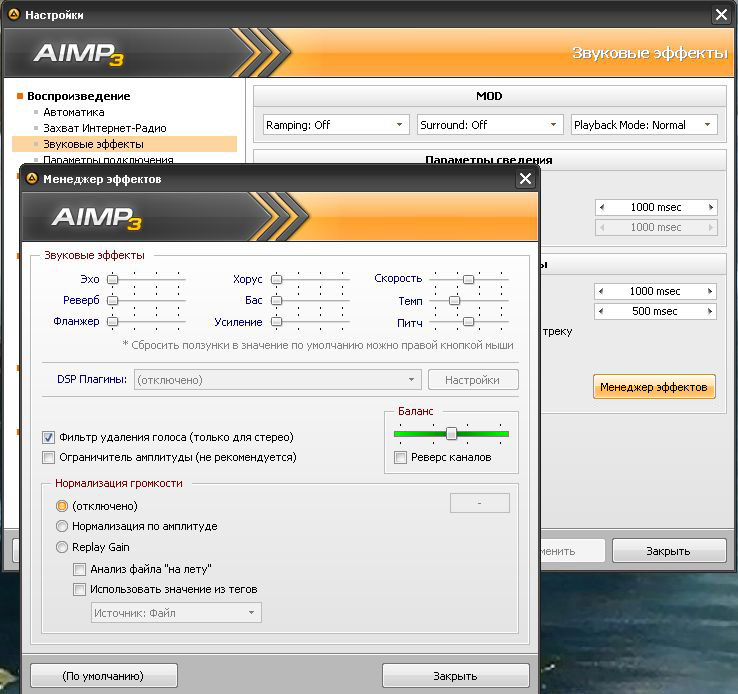Select Захват Интернет-Радио in settings tree
This screenshot has width=738, height=694.
(105, 128)
